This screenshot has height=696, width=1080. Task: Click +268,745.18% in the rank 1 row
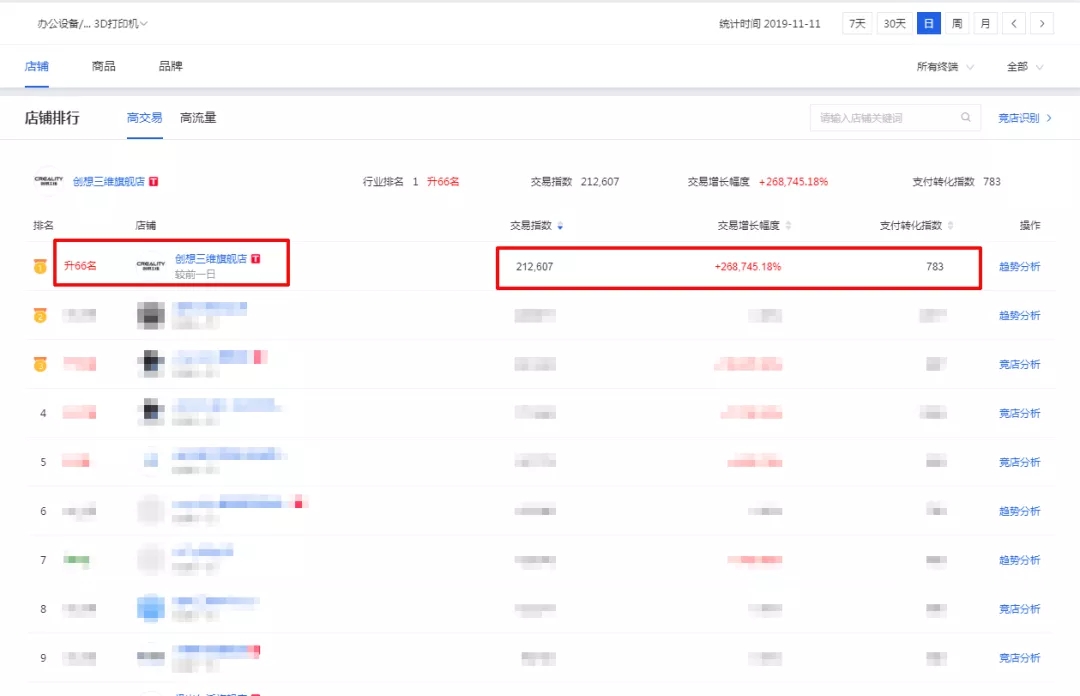point(747,267)
